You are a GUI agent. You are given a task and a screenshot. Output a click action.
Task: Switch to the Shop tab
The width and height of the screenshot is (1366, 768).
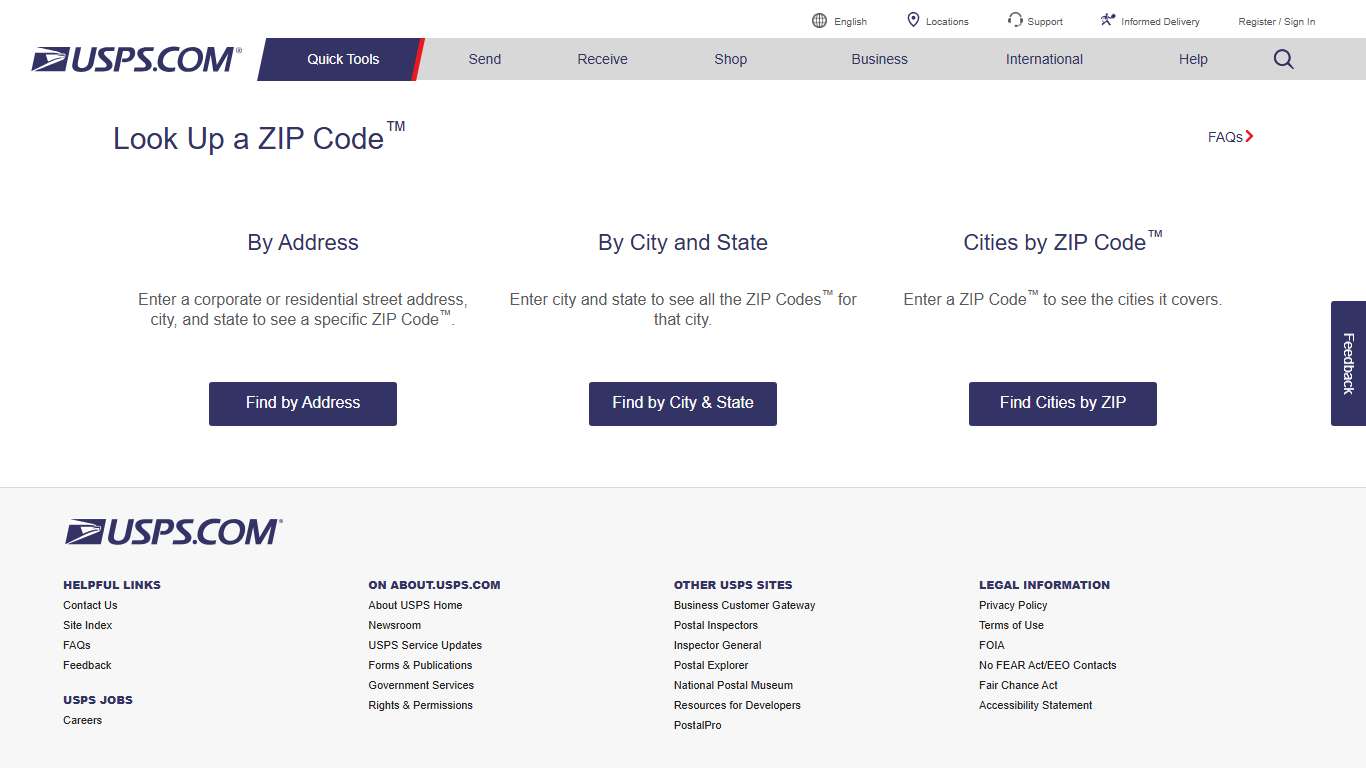point(730,59)
